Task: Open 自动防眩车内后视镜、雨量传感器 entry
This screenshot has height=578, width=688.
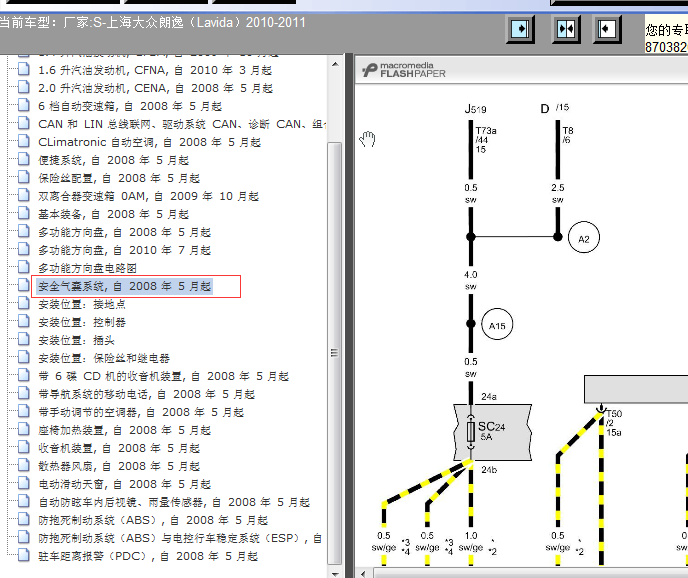Action: [x=174, y=502]
